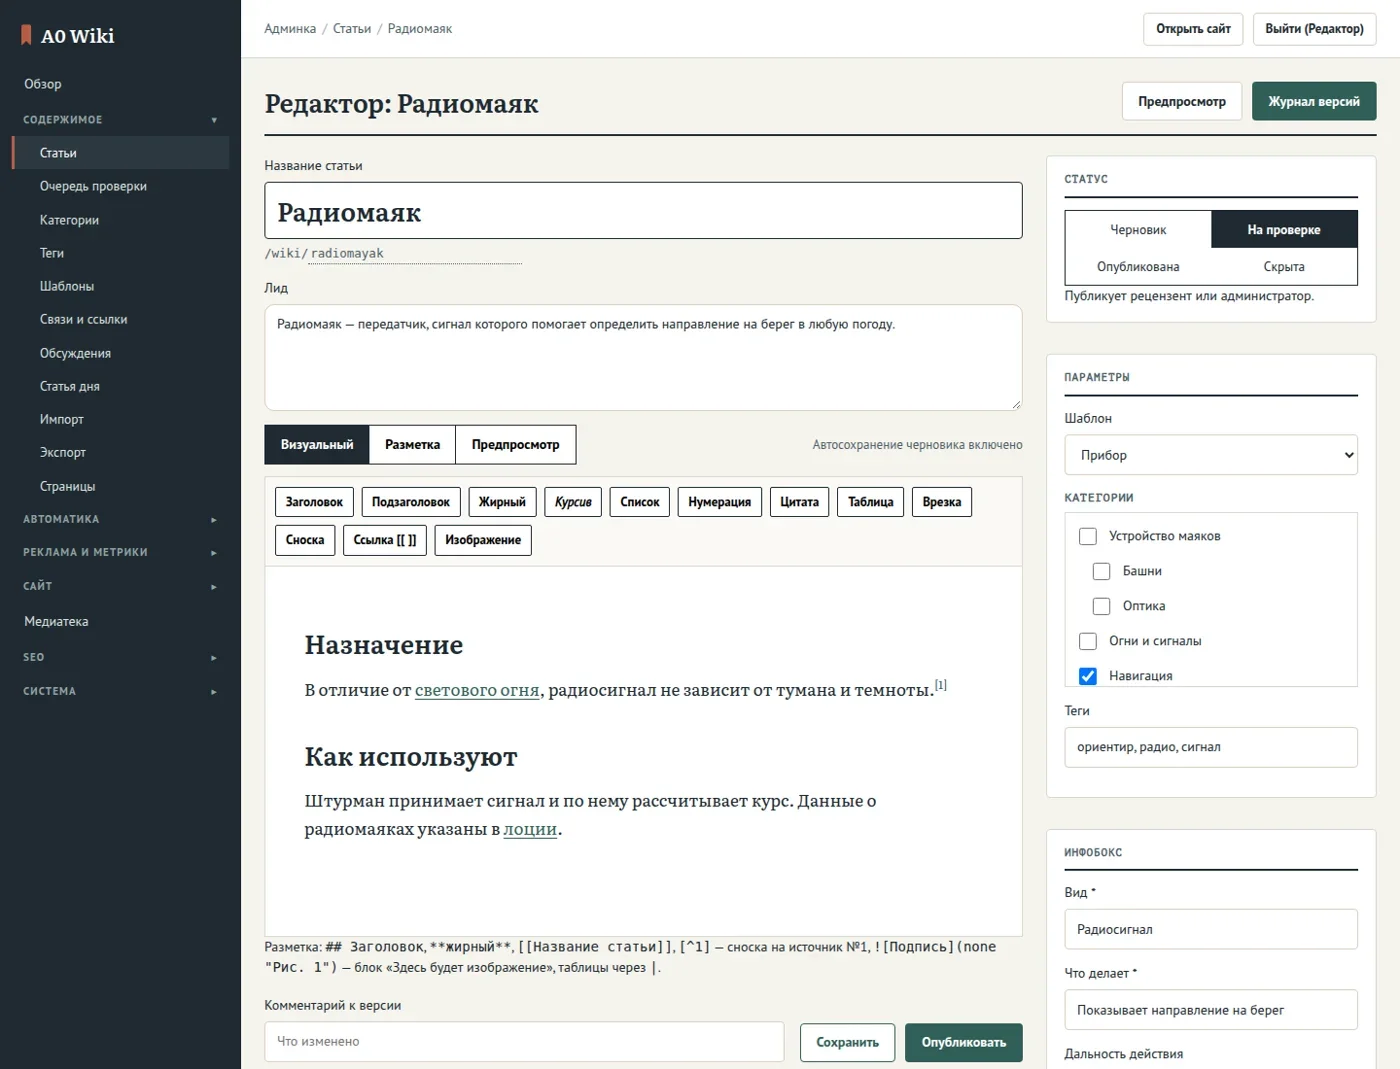Expand the SEO sidebar section
This screenshot has height=1069, width=1400.
point(120,657)
